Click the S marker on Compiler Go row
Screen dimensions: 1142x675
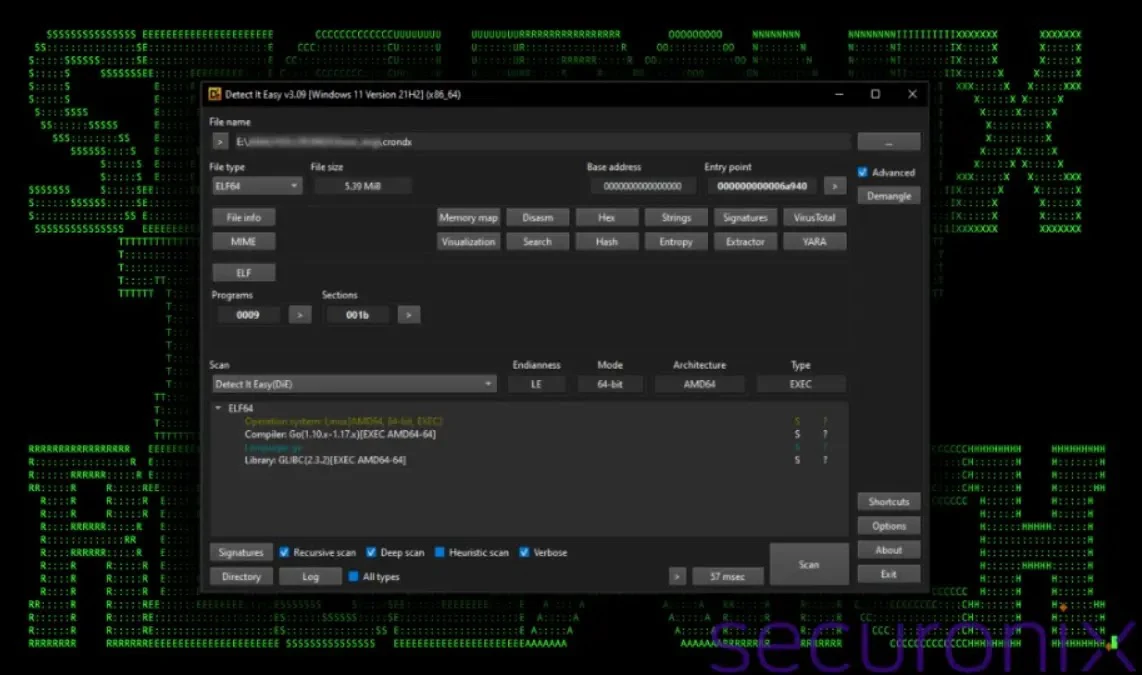click(x=797, y=434)
